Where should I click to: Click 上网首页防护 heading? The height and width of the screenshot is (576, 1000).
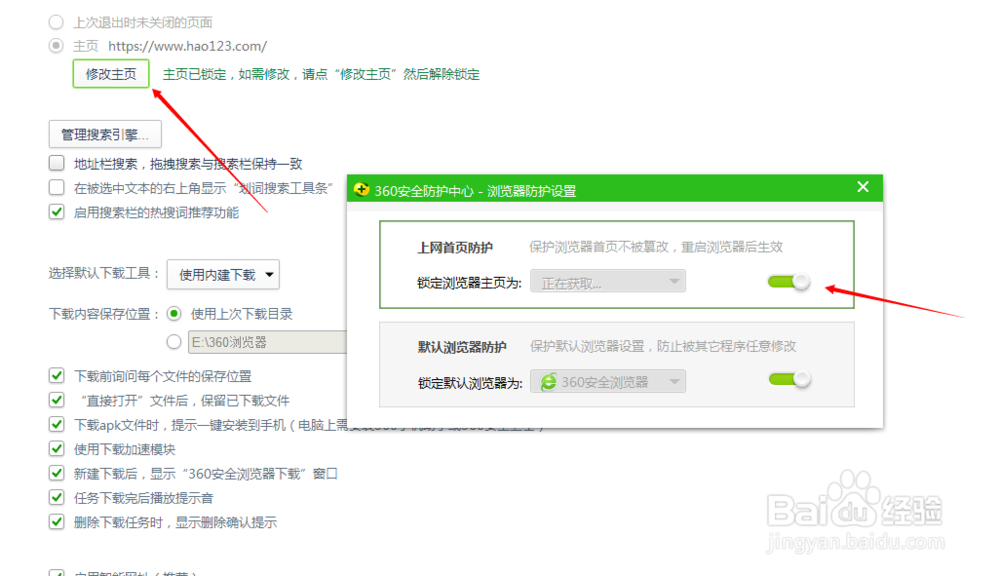click(455, 247)
